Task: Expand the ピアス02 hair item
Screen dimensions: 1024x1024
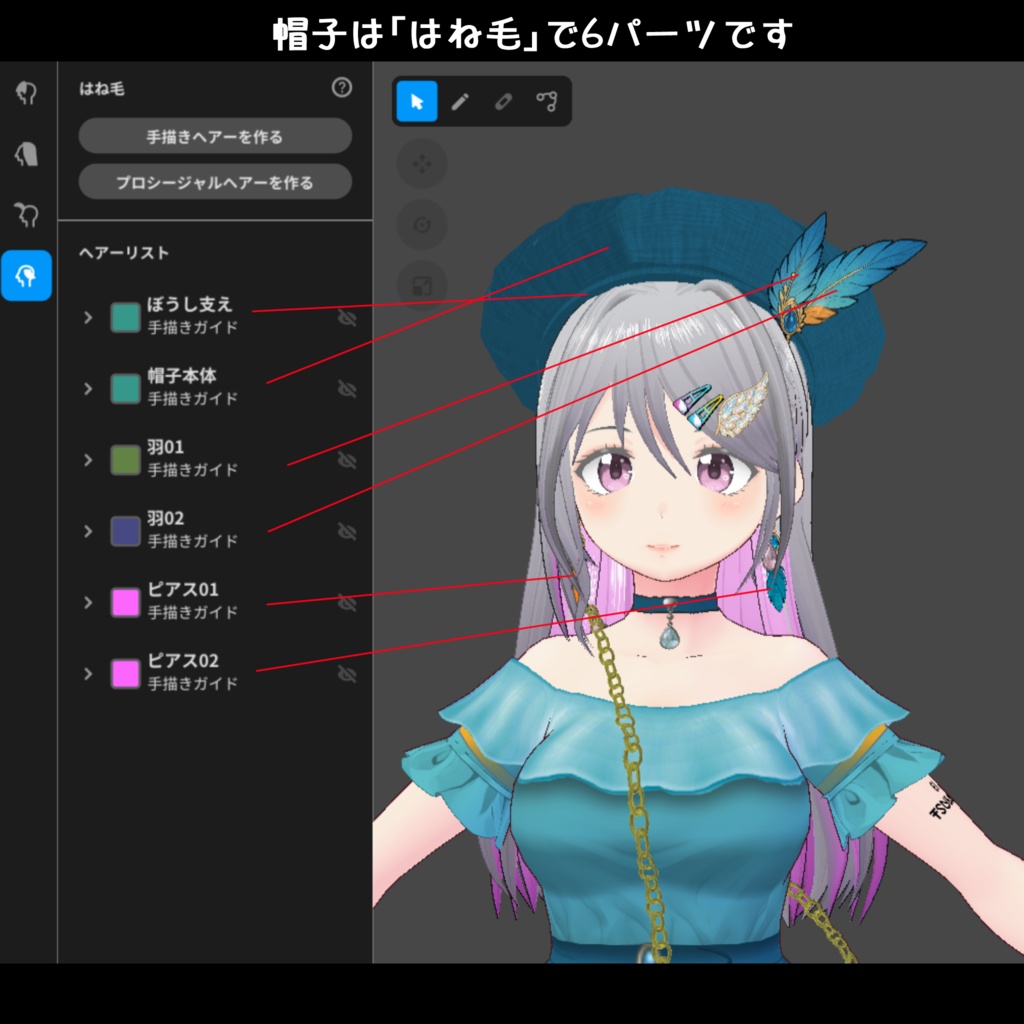Action: pyautogui.click(x=87, y=673)
